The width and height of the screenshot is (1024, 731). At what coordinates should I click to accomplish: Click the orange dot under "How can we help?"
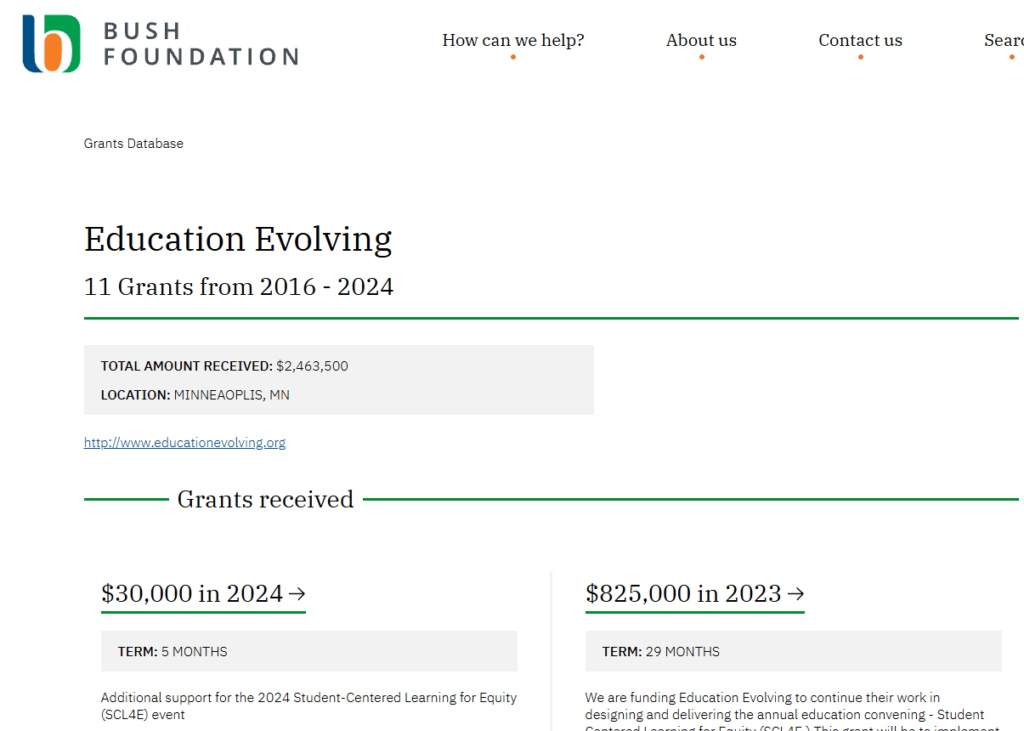click(x=513, y=57)
